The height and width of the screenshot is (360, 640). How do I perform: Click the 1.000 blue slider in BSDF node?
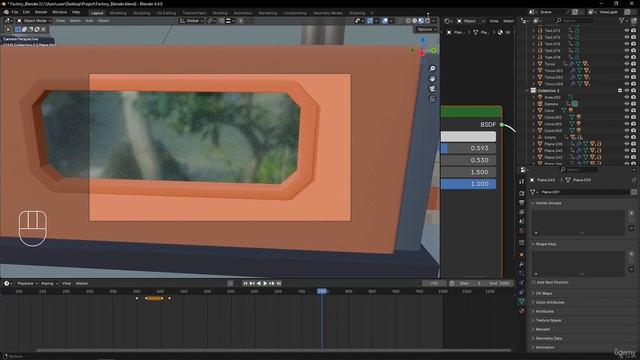(468, 184)
